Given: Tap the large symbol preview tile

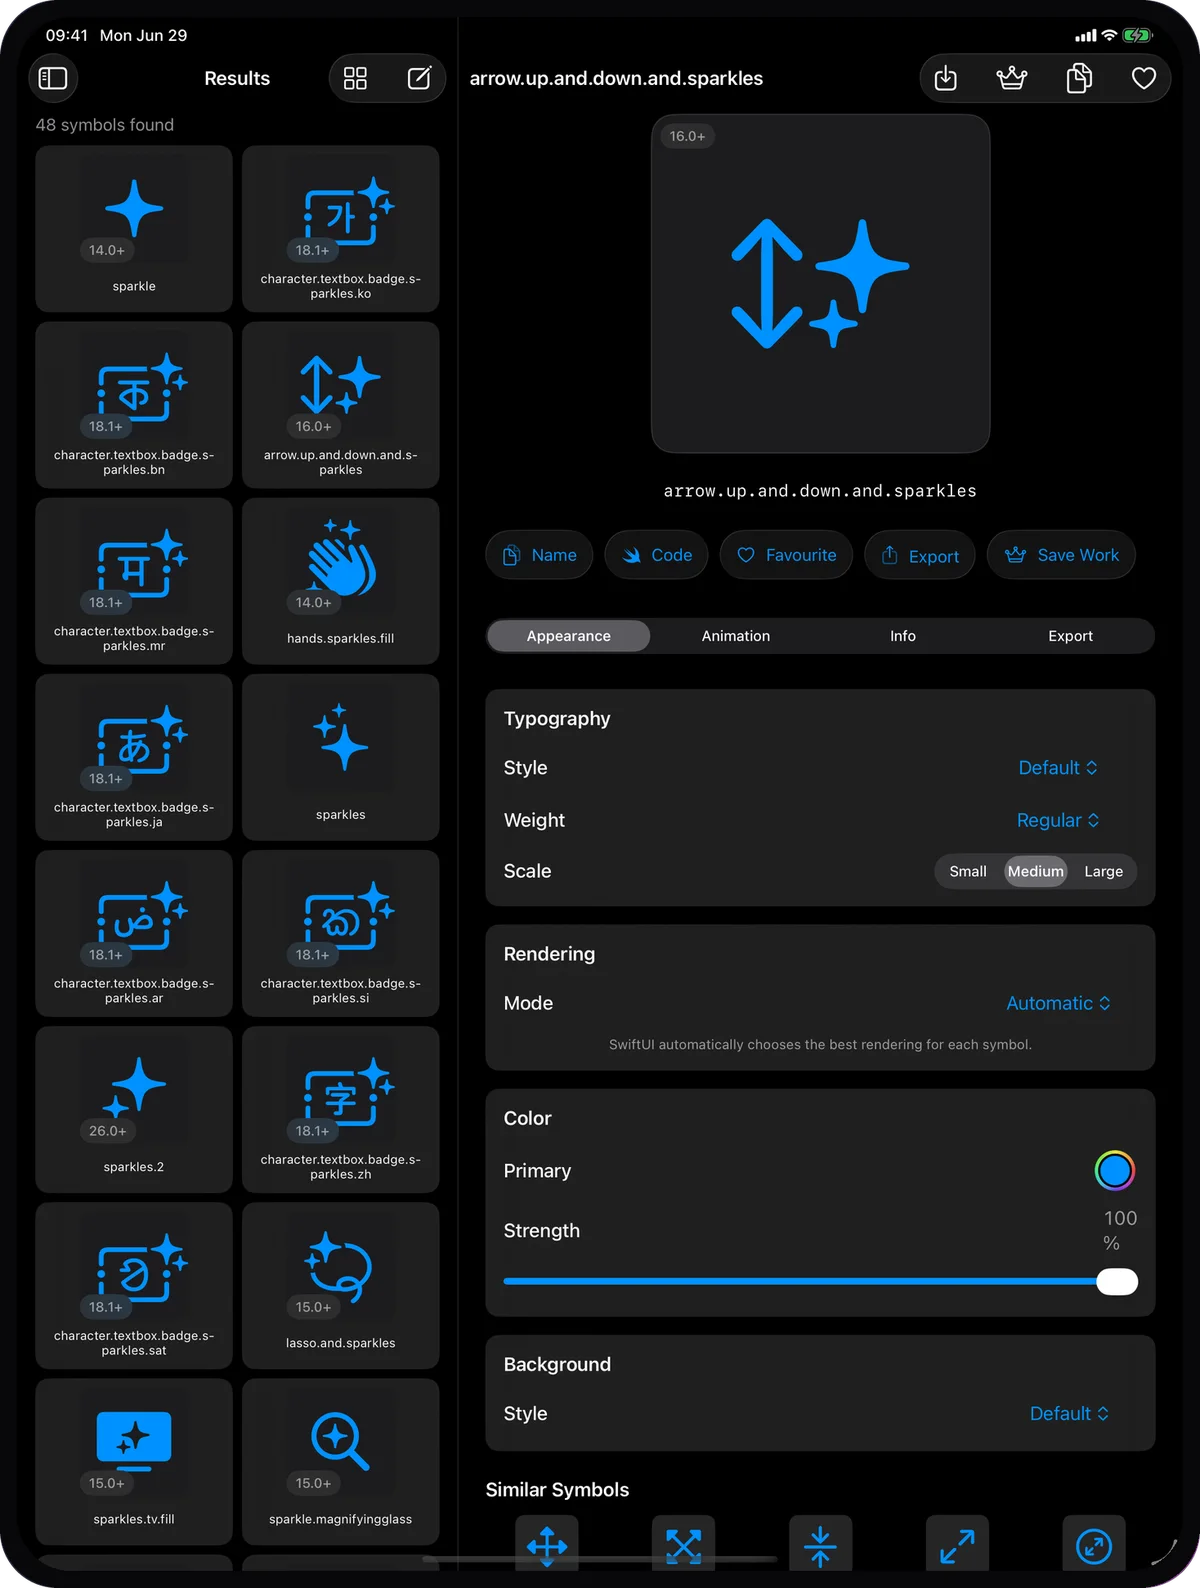Looking at the screenshot, I should [820, 283].
